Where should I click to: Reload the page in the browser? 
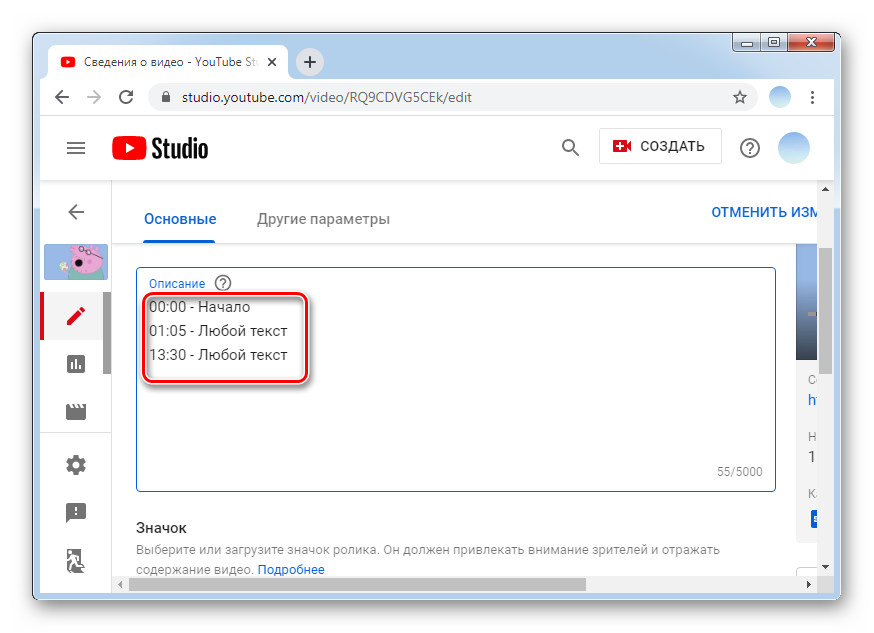[x=126, y=97]
